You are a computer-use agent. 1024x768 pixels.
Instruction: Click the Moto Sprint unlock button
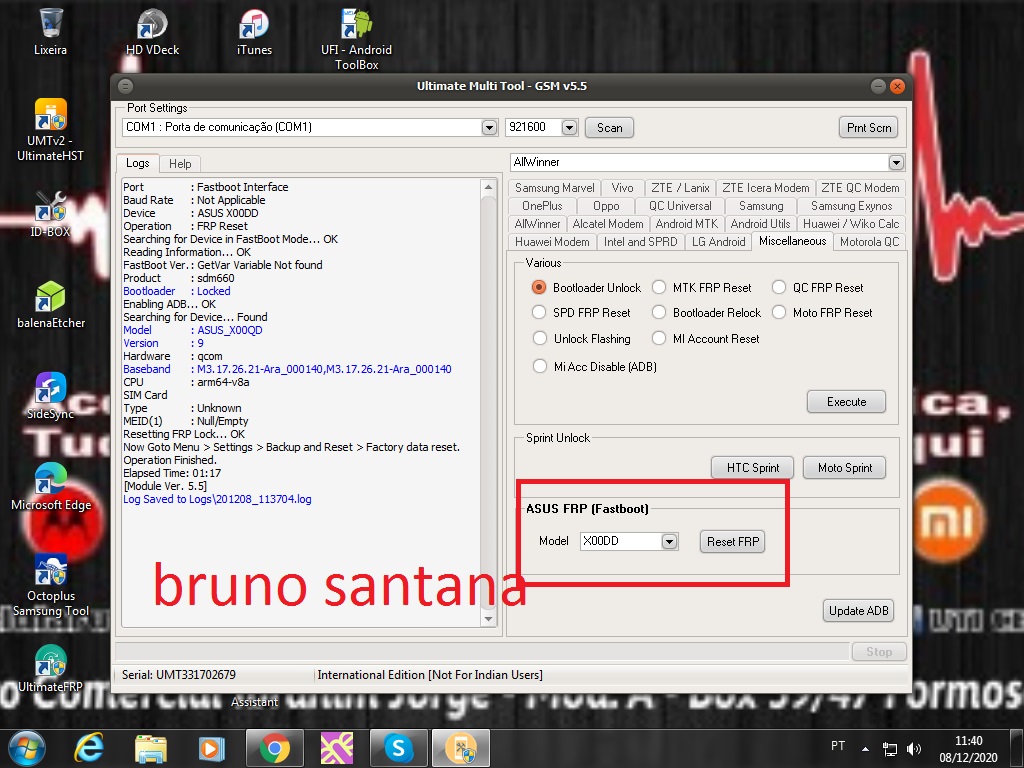pos(844,468)
